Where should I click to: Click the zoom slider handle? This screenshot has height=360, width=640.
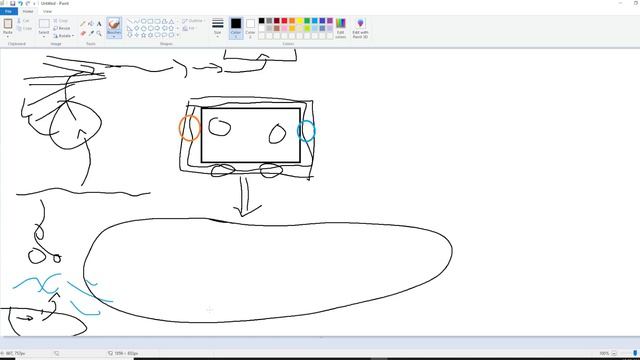635,353
